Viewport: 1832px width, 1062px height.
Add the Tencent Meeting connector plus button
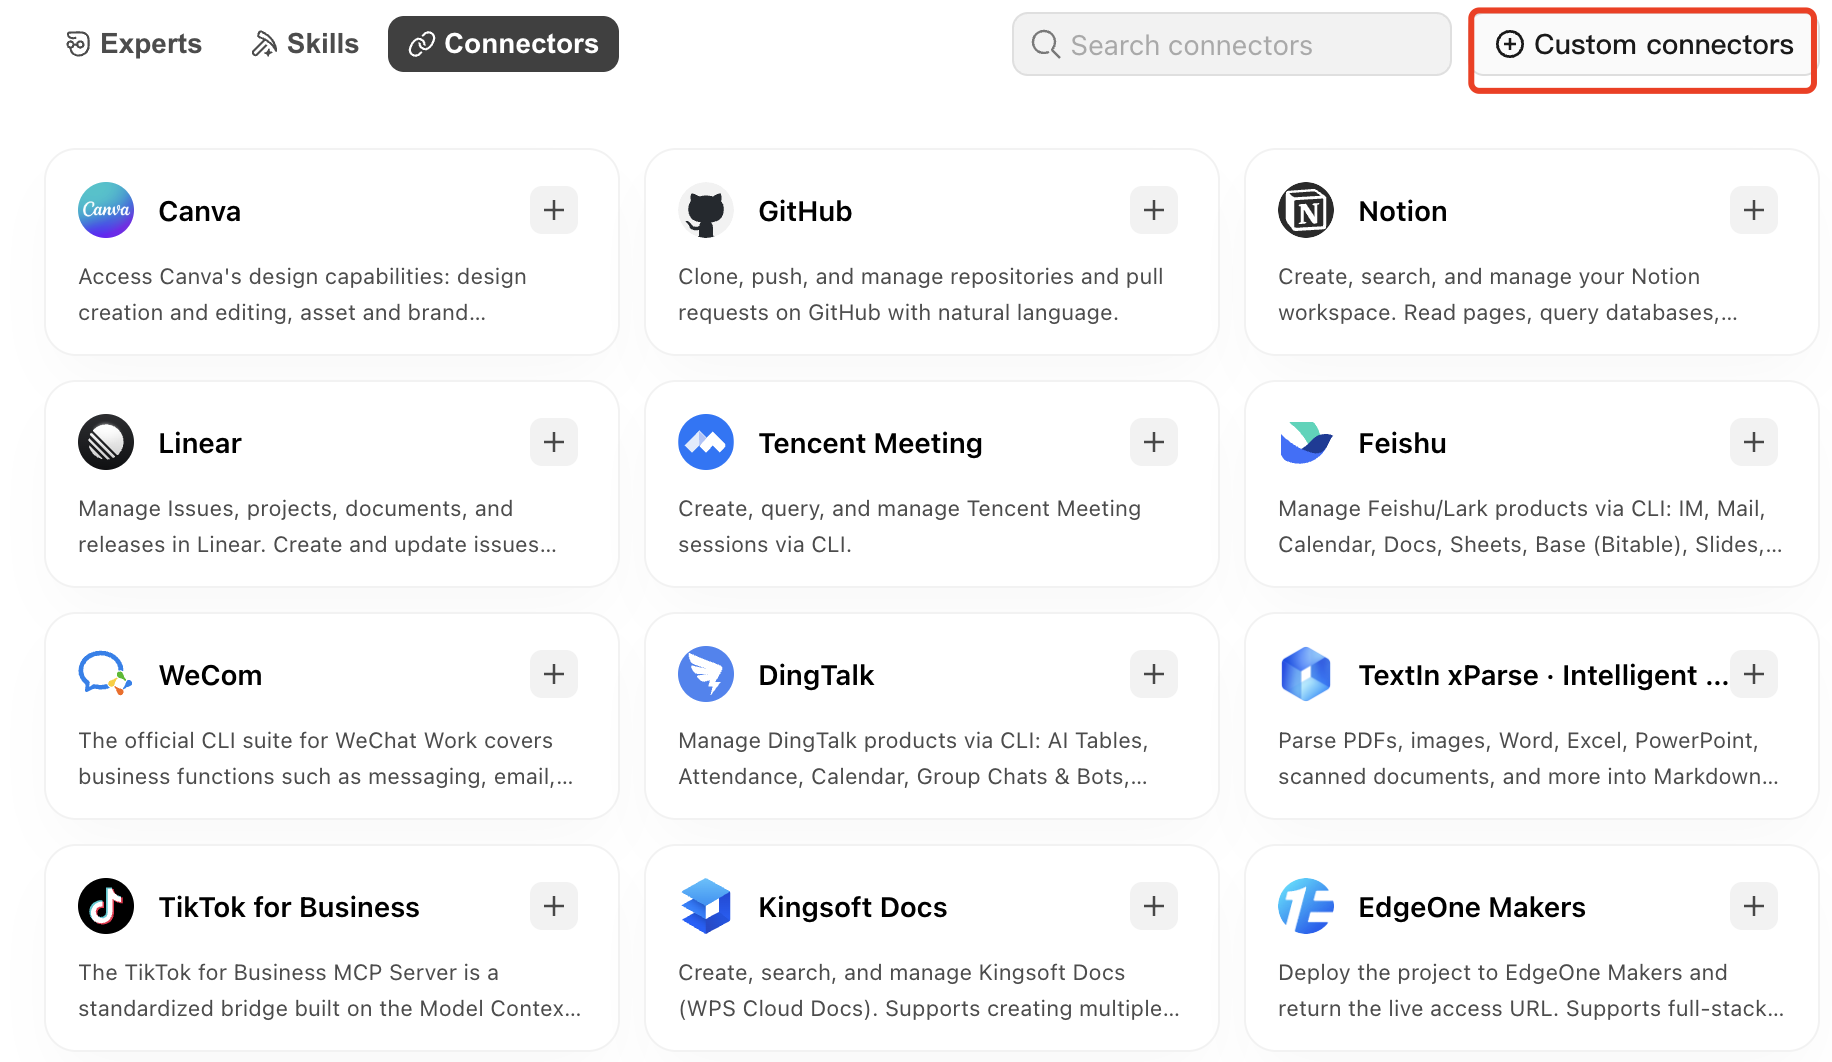click(x=1154, y=442)
